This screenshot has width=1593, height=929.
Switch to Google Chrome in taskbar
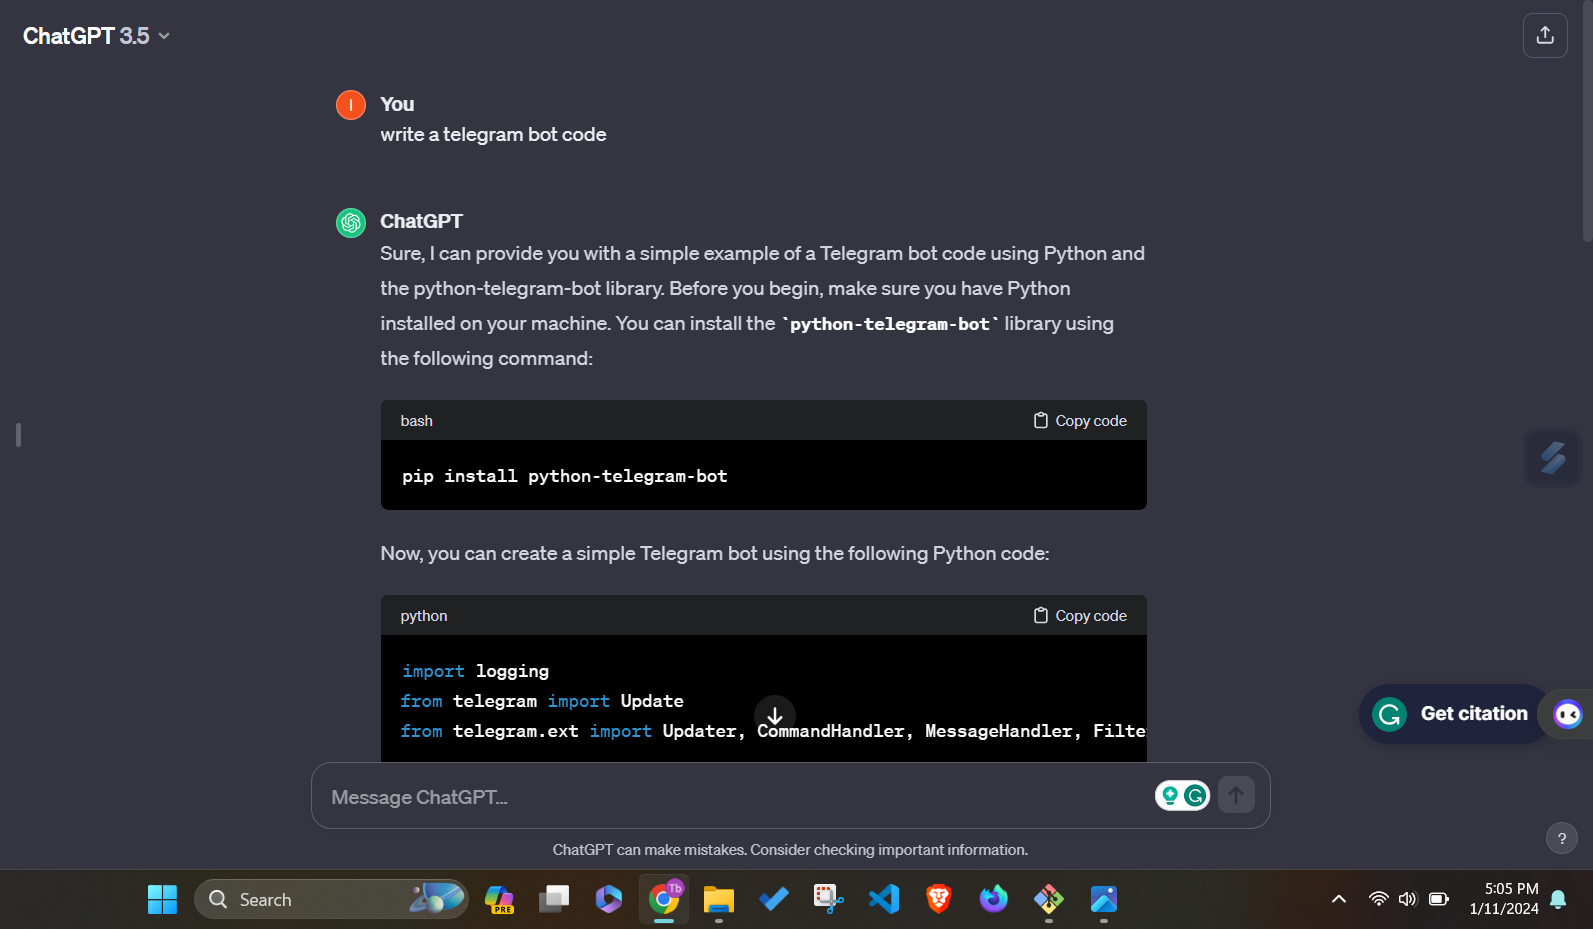tap(664, 899)
